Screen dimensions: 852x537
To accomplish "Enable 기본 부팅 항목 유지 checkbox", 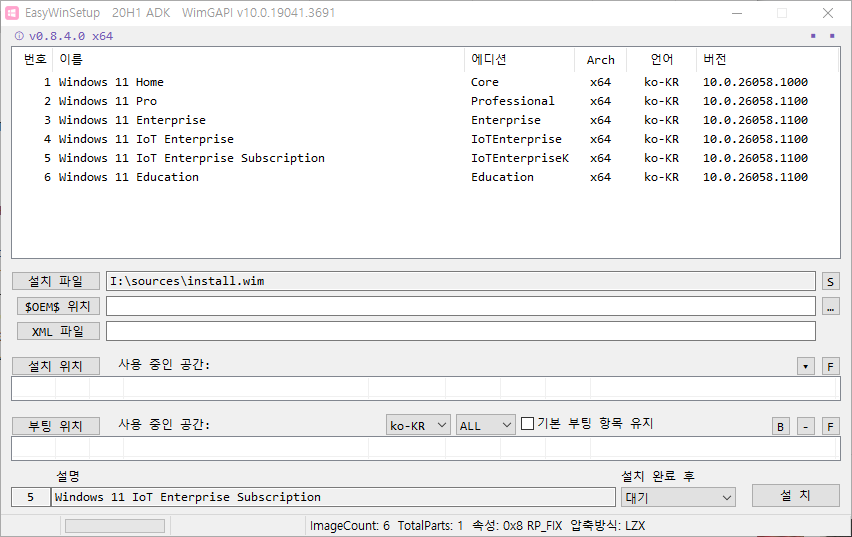I will coord(527,423).
